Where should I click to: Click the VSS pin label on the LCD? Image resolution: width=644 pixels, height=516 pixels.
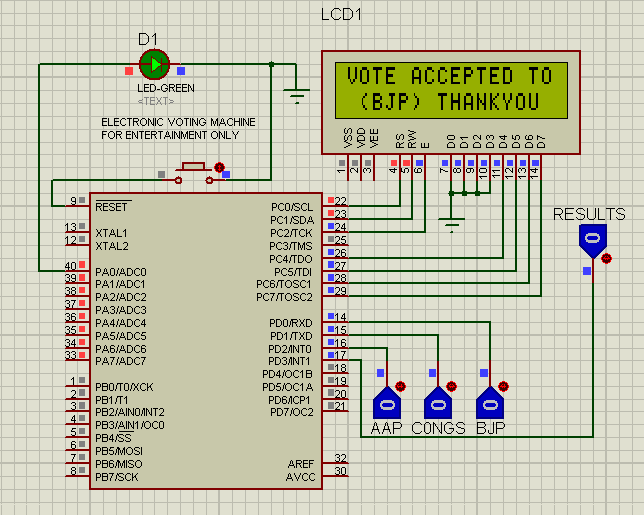point(348,138)
